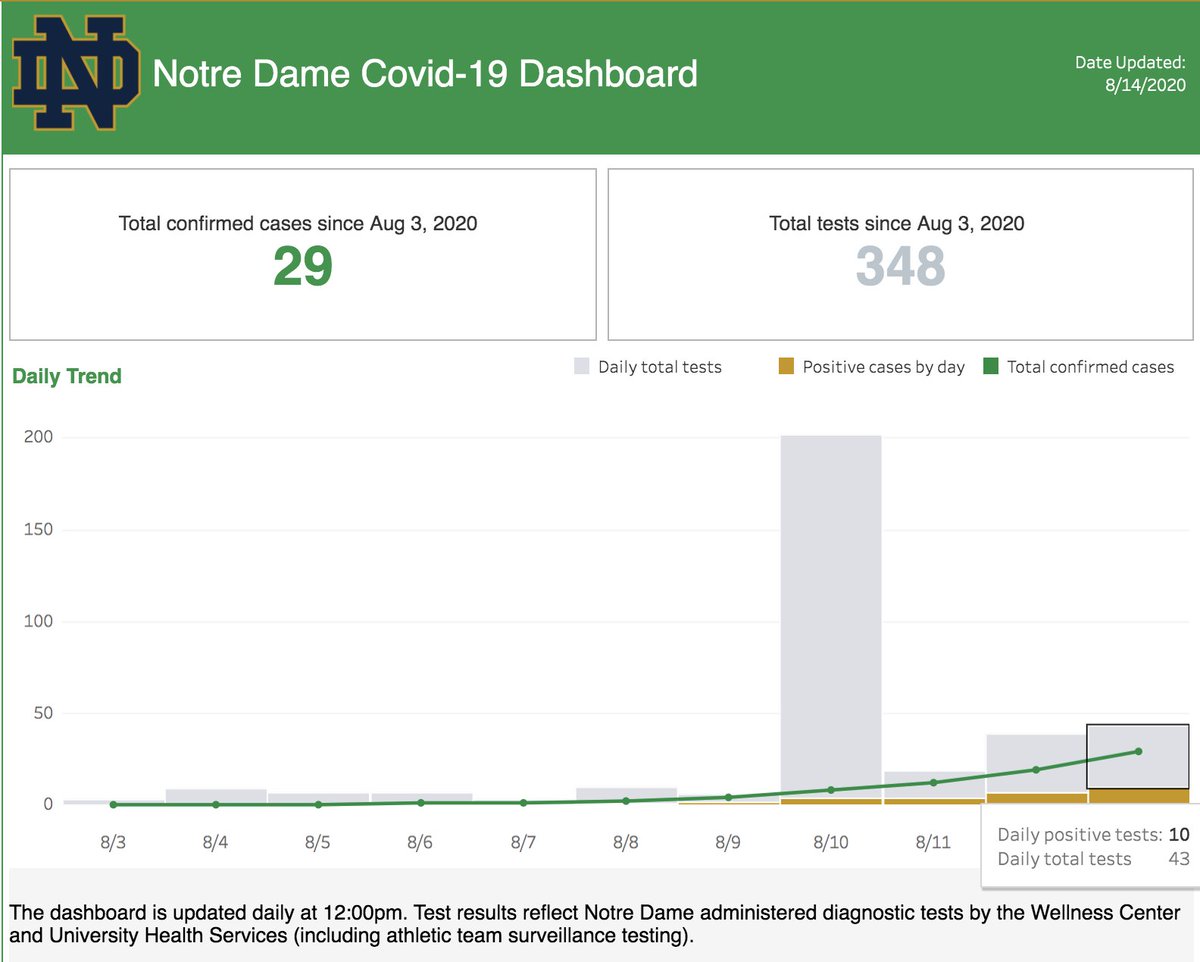Screen dimensions: 1200x962
Task: Click the dashboard update footnote text
Action: click(x=595, y=925)
